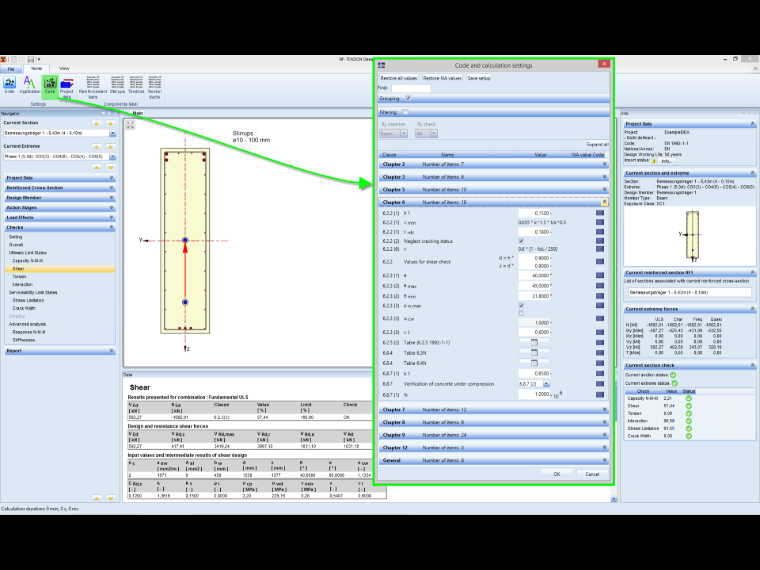Click EU flag icon for v min row
Image resolution: width=760 pixels, height=570 pixels.
(600, 222)
